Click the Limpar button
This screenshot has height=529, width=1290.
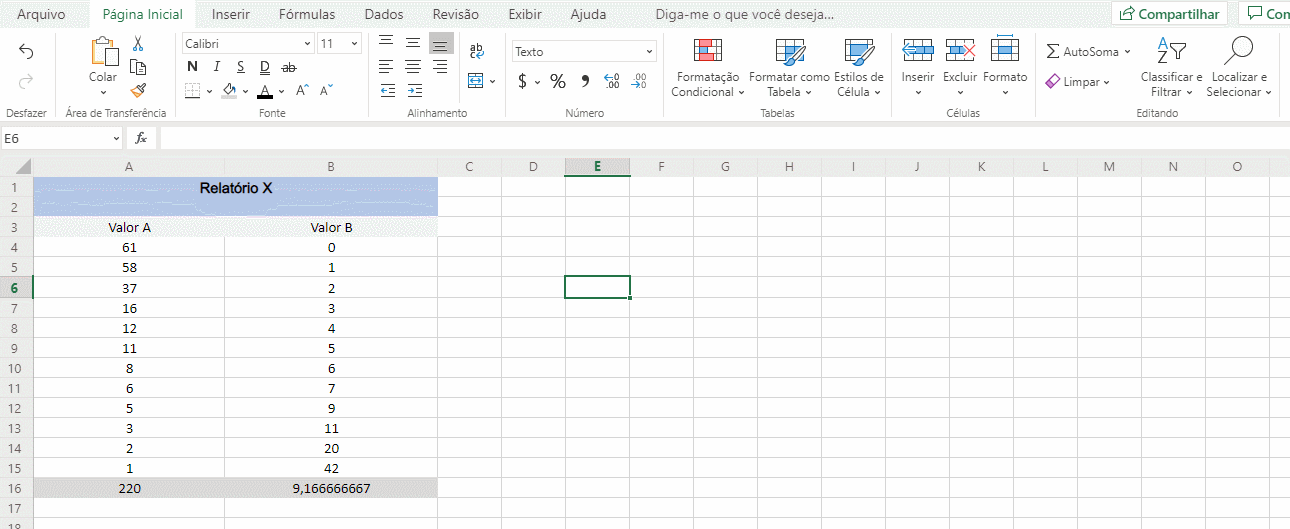coord(1080,82)
